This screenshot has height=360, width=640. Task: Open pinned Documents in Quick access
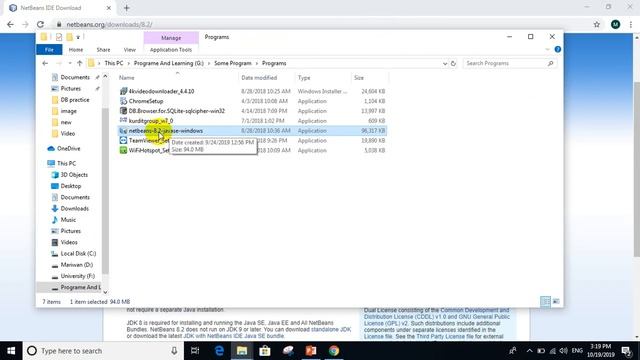[x=75, y=77]
